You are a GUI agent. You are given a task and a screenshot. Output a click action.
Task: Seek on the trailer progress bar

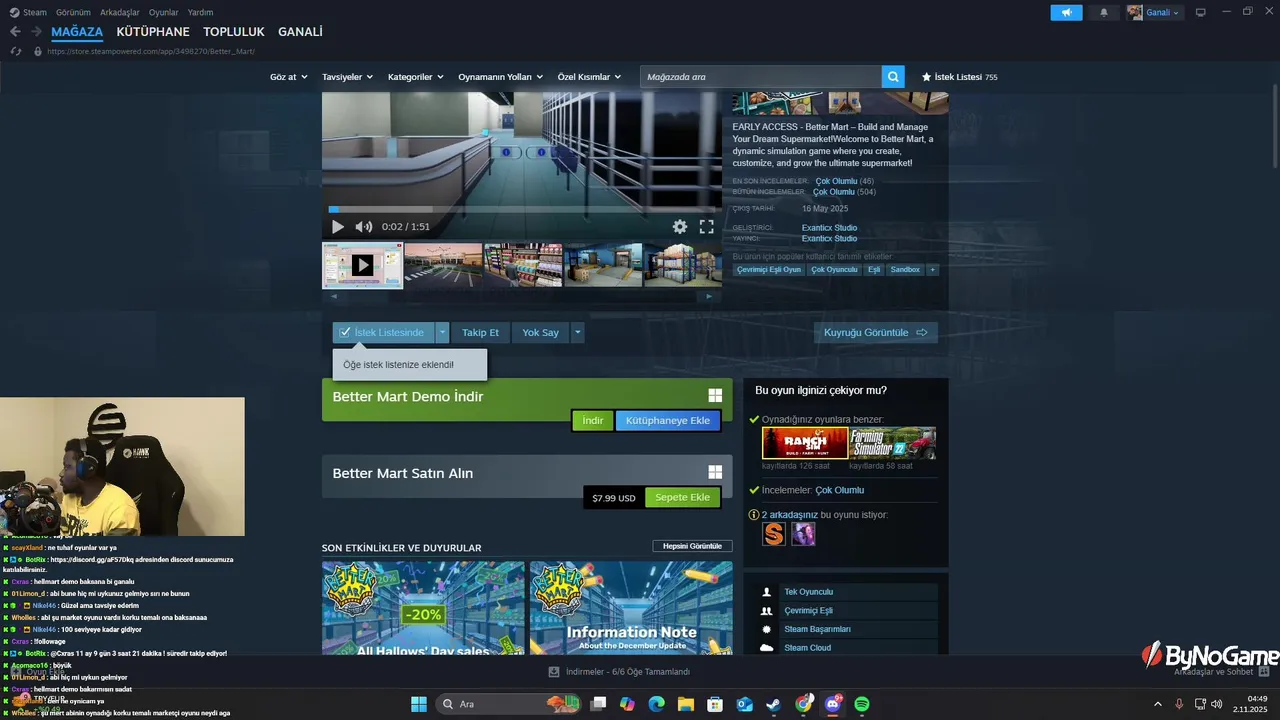pyautogui.click(x=522, y=209)
